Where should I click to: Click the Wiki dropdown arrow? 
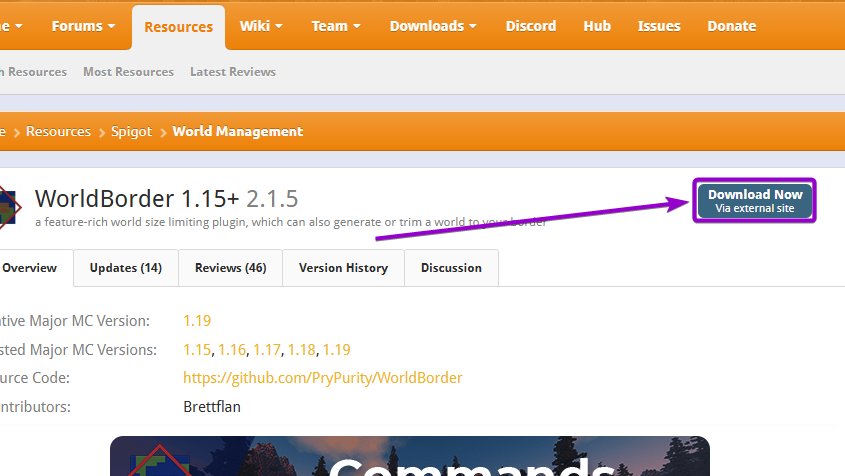point(279,26)
